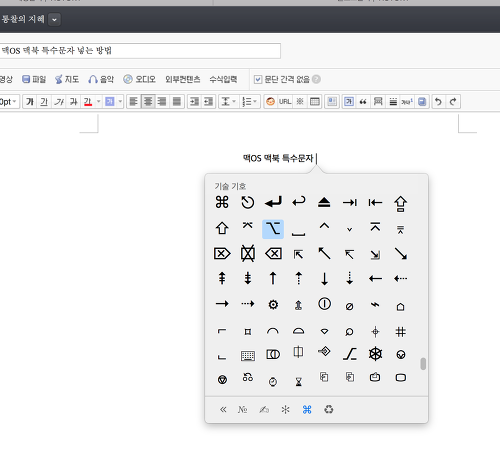
Task: Insert the clear X-in-rectangle symbol
Action: 248,253
